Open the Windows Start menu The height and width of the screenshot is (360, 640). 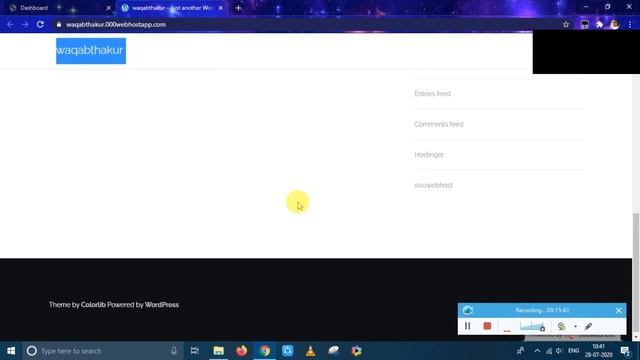11,351
